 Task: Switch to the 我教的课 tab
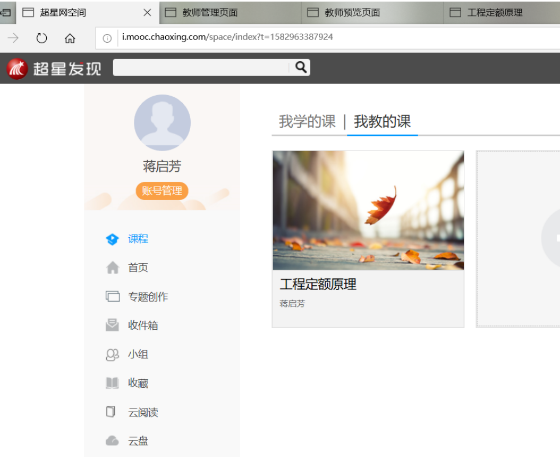pos(382,121)
